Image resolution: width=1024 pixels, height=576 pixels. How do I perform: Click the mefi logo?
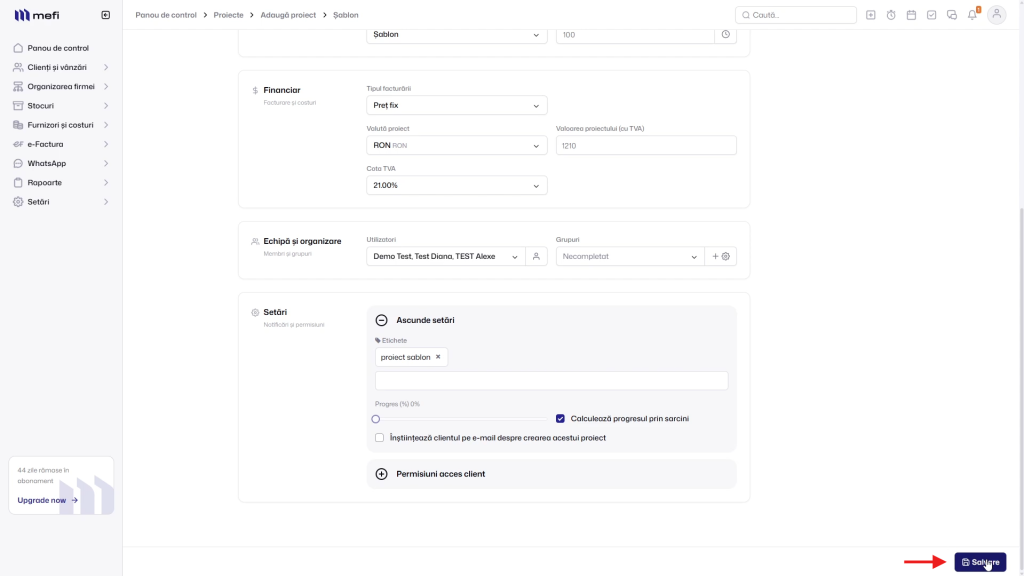[x=37, y=15]
